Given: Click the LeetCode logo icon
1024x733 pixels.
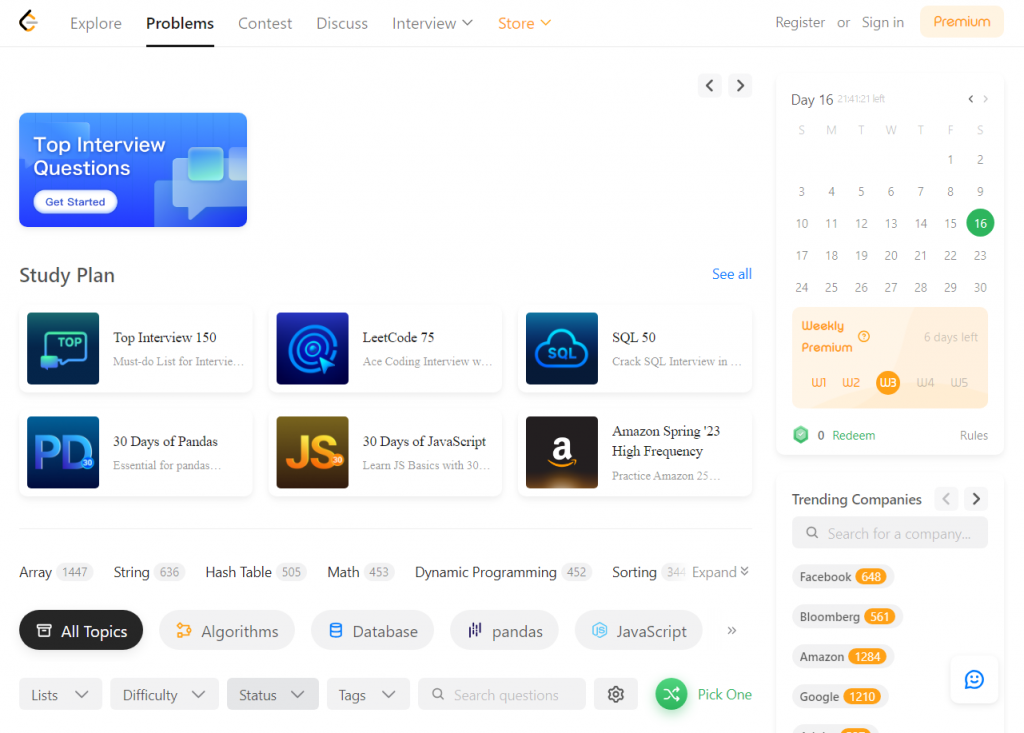Looking at the screenshot, I should click(x=28, y=22).
